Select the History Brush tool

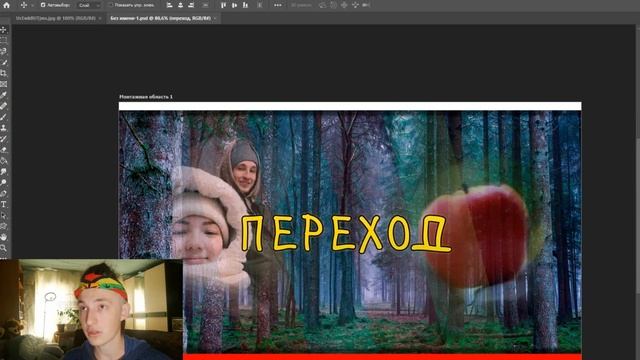[4, 139]
